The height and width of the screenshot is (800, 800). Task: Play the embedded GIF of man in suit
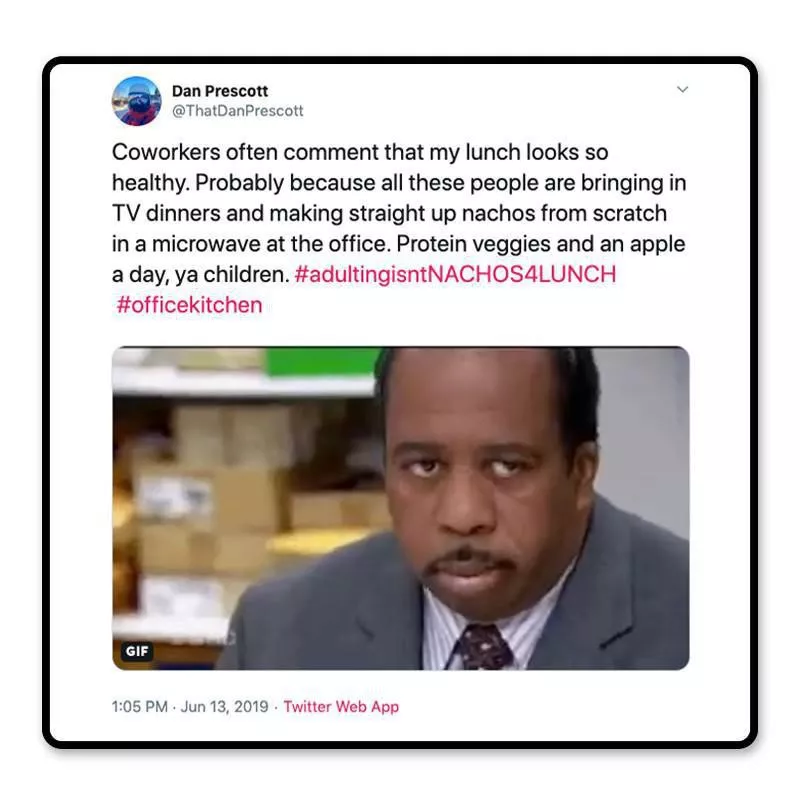[401, 508]
